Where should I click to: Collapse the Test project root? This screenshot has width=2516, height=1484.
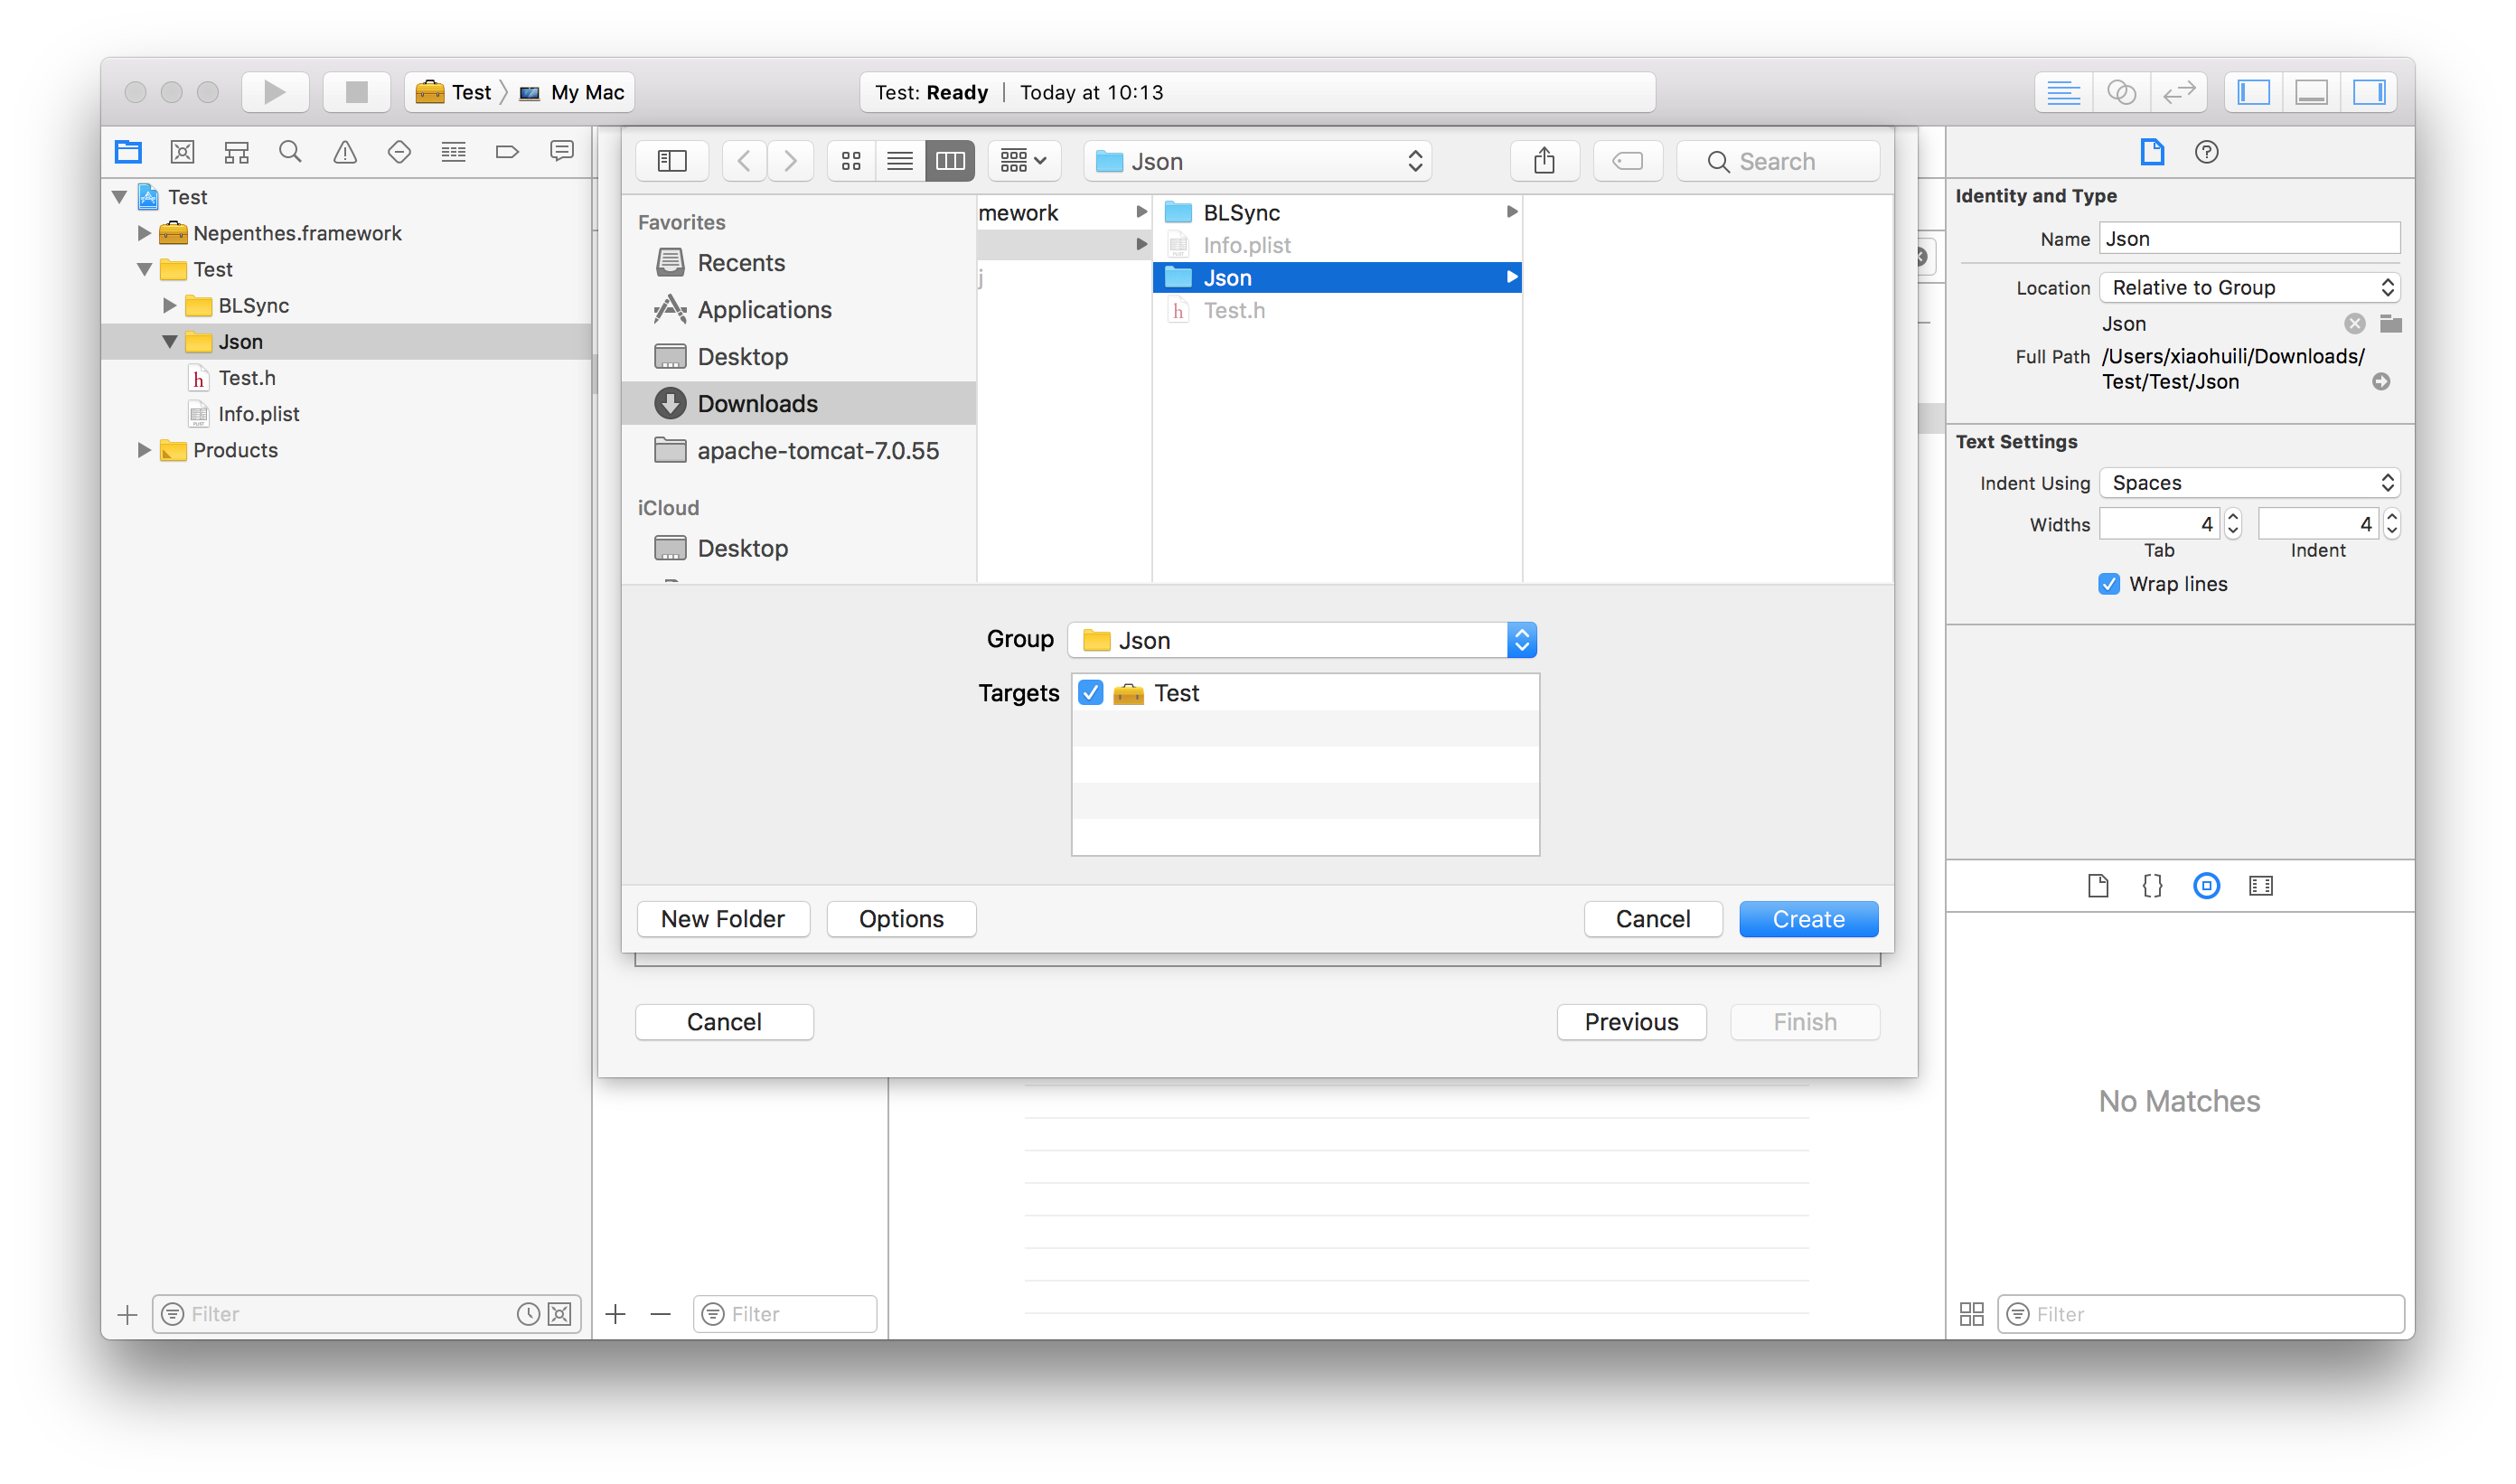pos(120,197)
